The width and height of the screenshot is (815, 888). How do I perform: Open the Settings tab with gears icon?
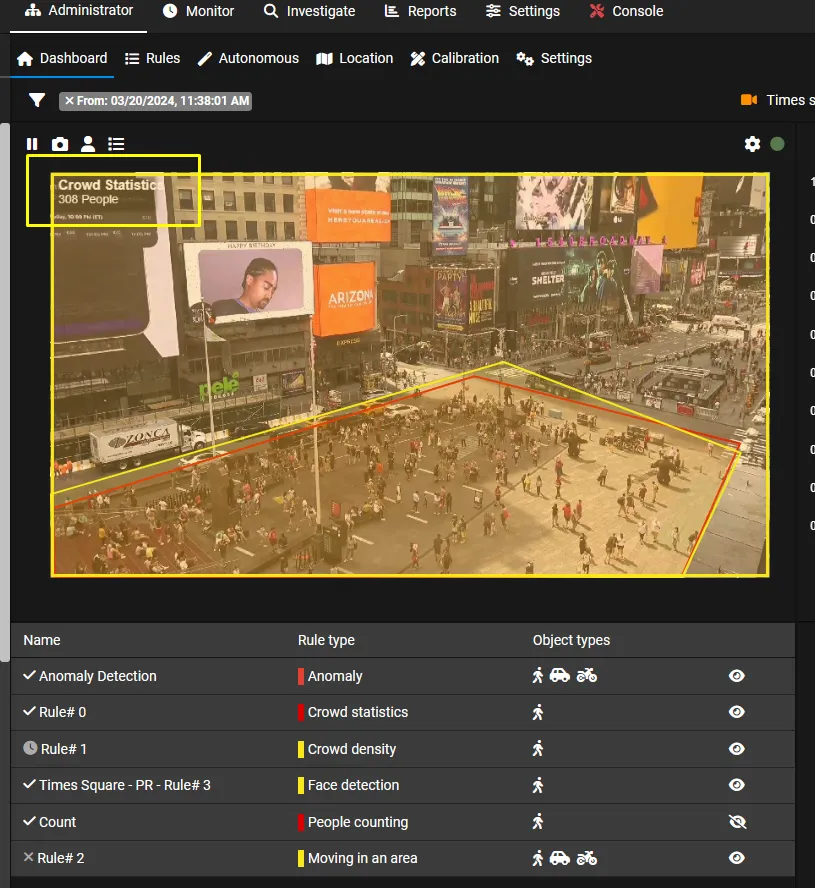pos(554,58)
